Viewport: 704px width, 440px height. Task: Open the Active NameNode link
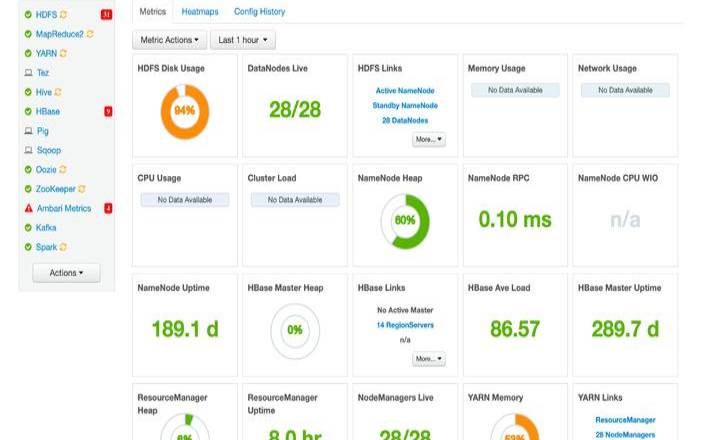pyautogui.click(x=406, y=91)
